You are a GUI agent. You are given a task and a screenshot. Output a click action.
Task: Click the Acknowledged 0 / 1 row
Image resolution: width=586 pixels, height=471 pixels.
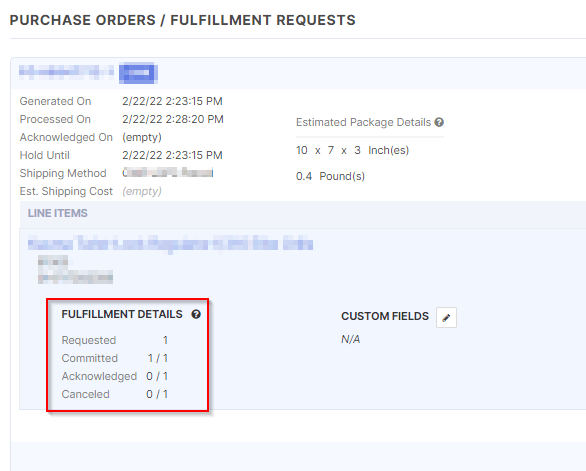pos(115,376)
